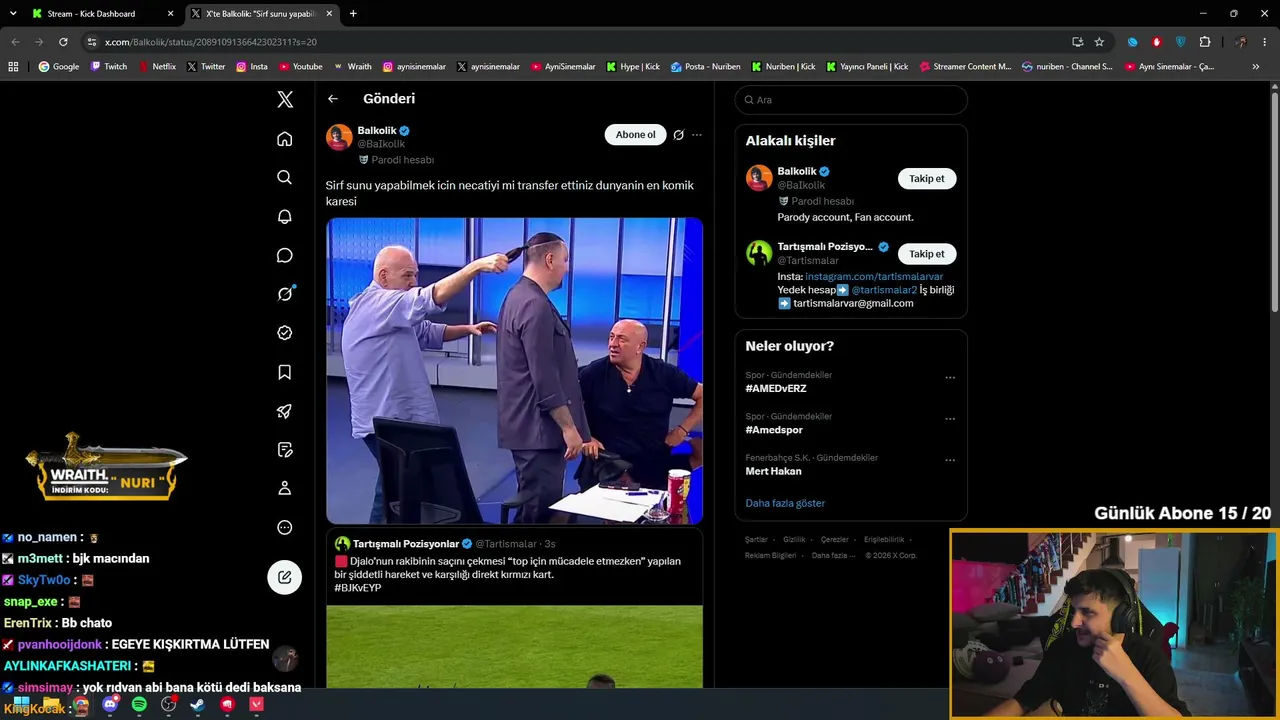1280x720 pixels.
Task: Open the quoted Tartışmalı Pozisyonlar post text
Action: [x=508, y=574]
